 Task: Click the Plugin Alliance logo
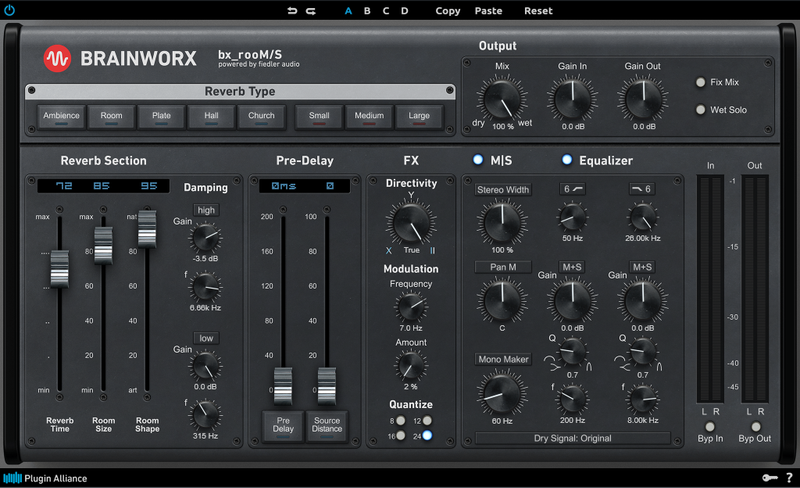click(45, 478)
